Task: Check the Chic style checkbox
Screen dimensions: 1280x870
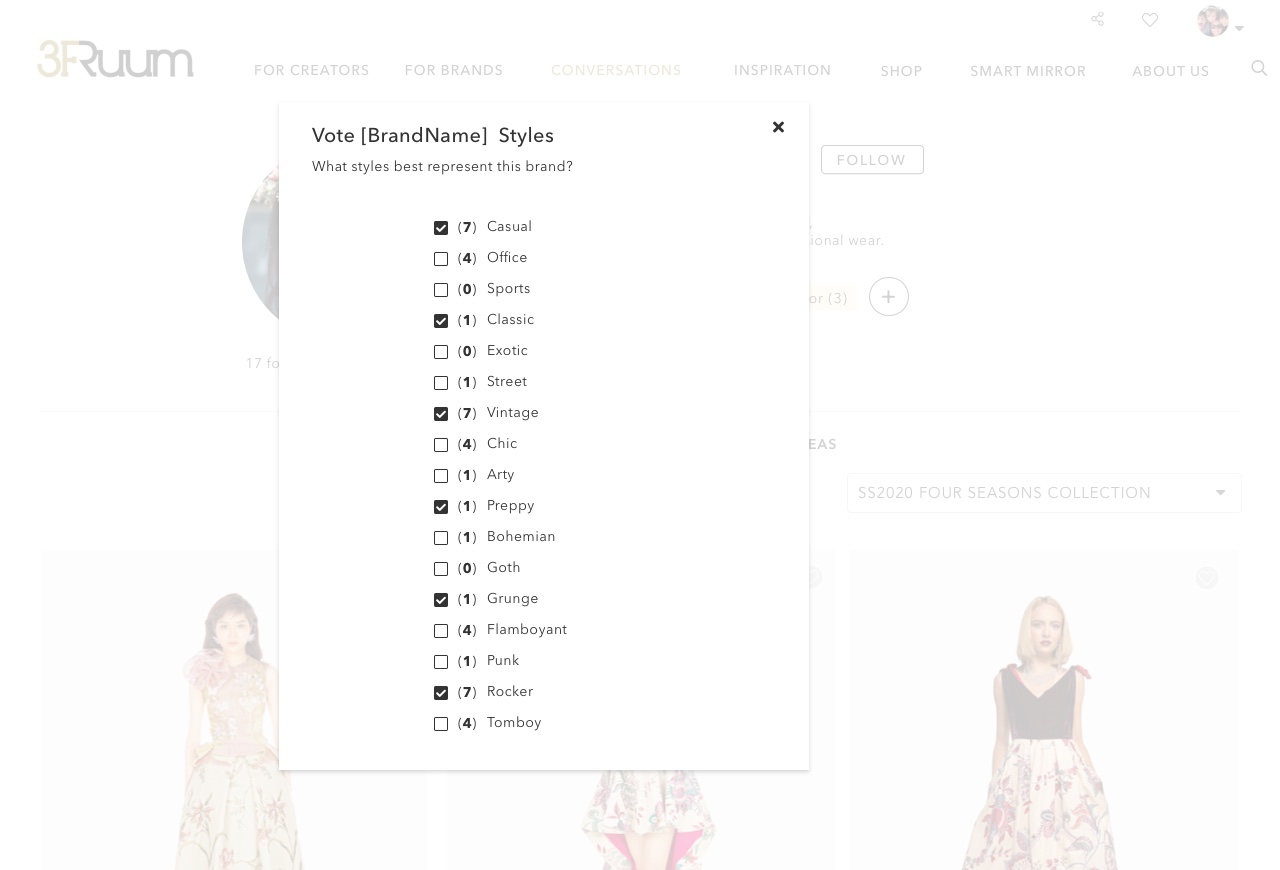Action: (441, 445)
